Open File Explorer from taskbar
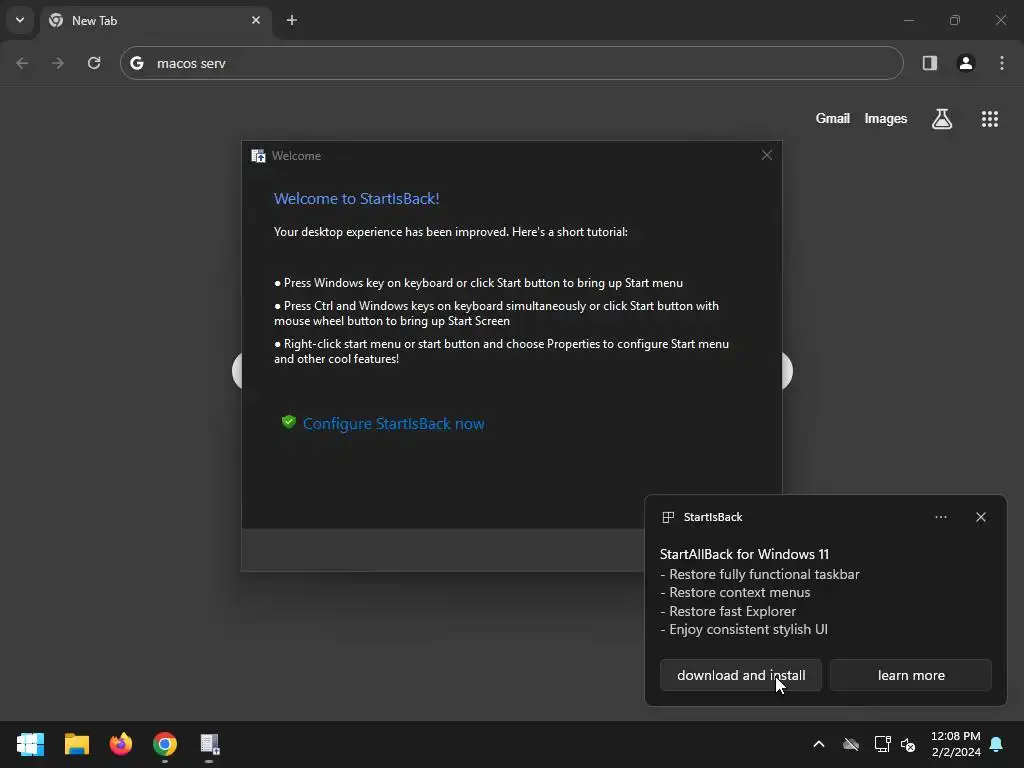1024x768 pixels. point(76,744)
